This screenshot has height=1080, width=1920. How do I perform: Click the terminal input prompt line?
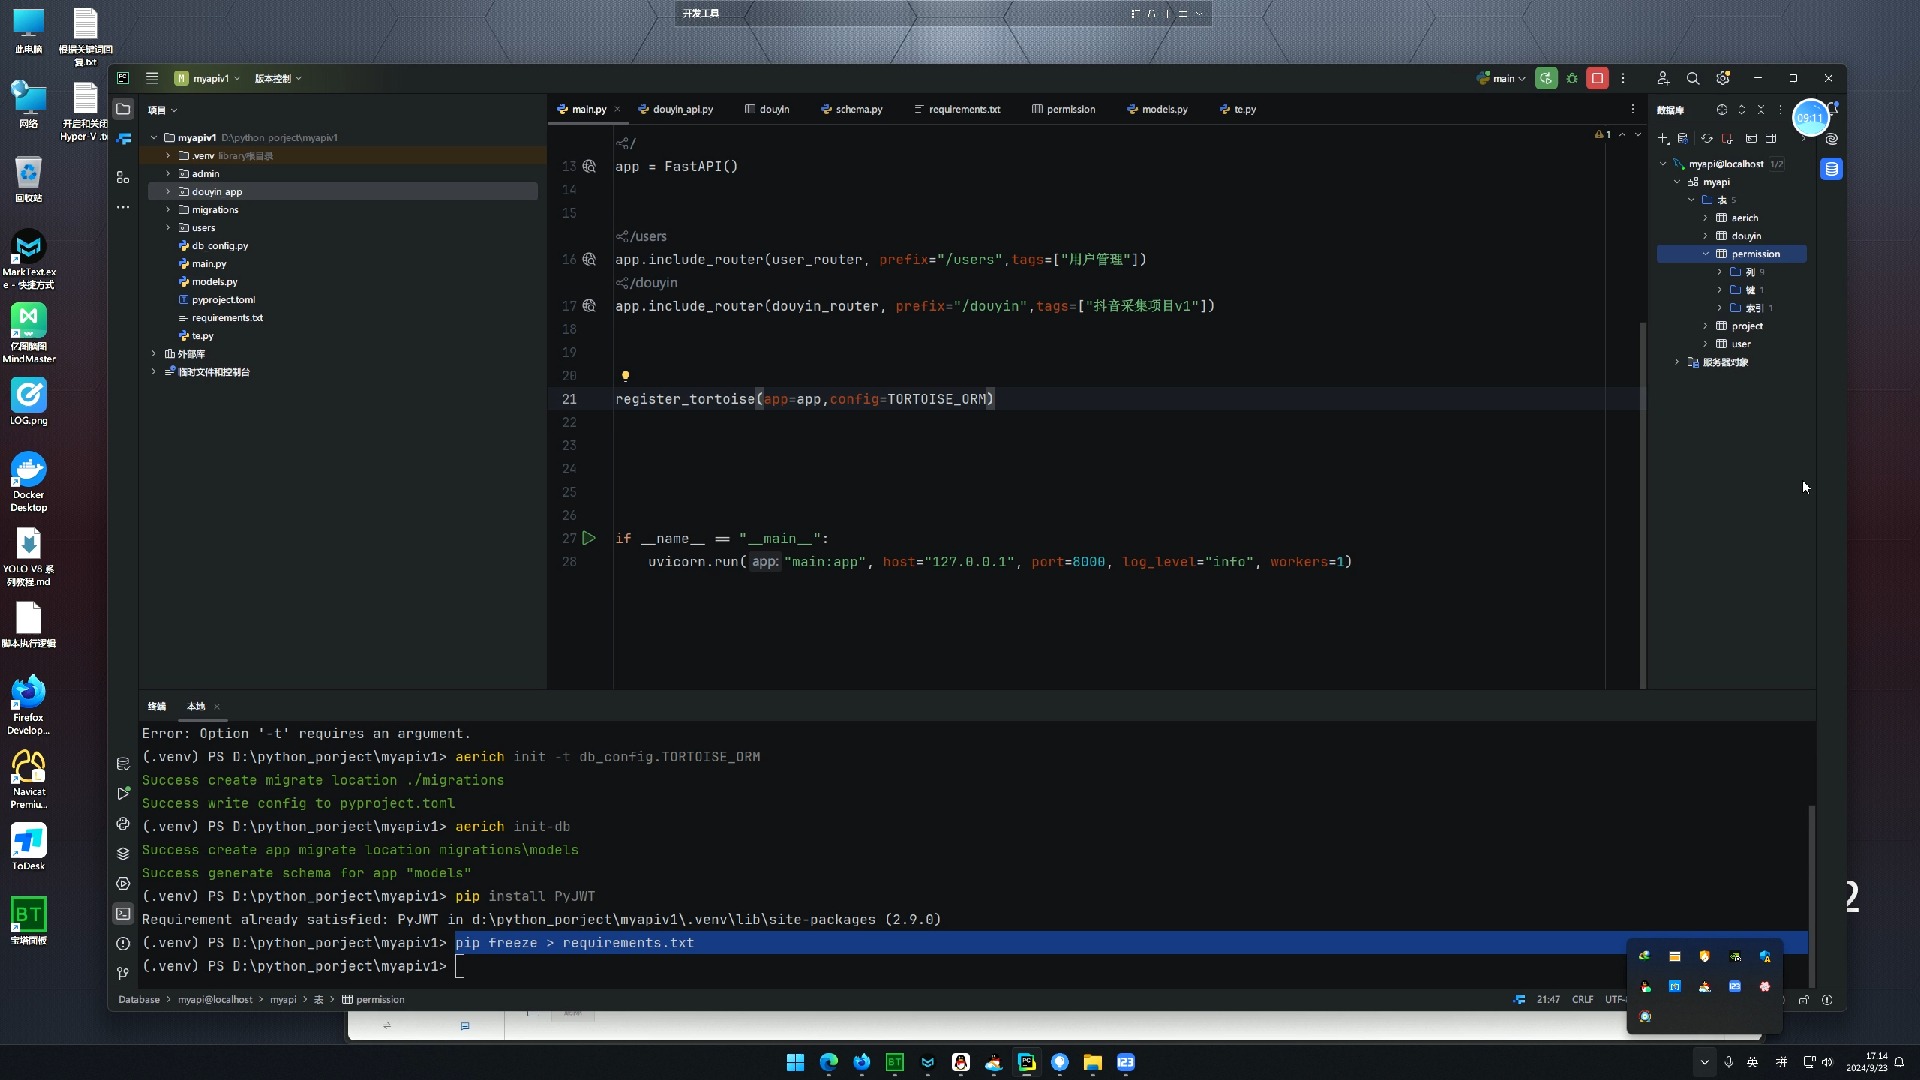point(975,966)
